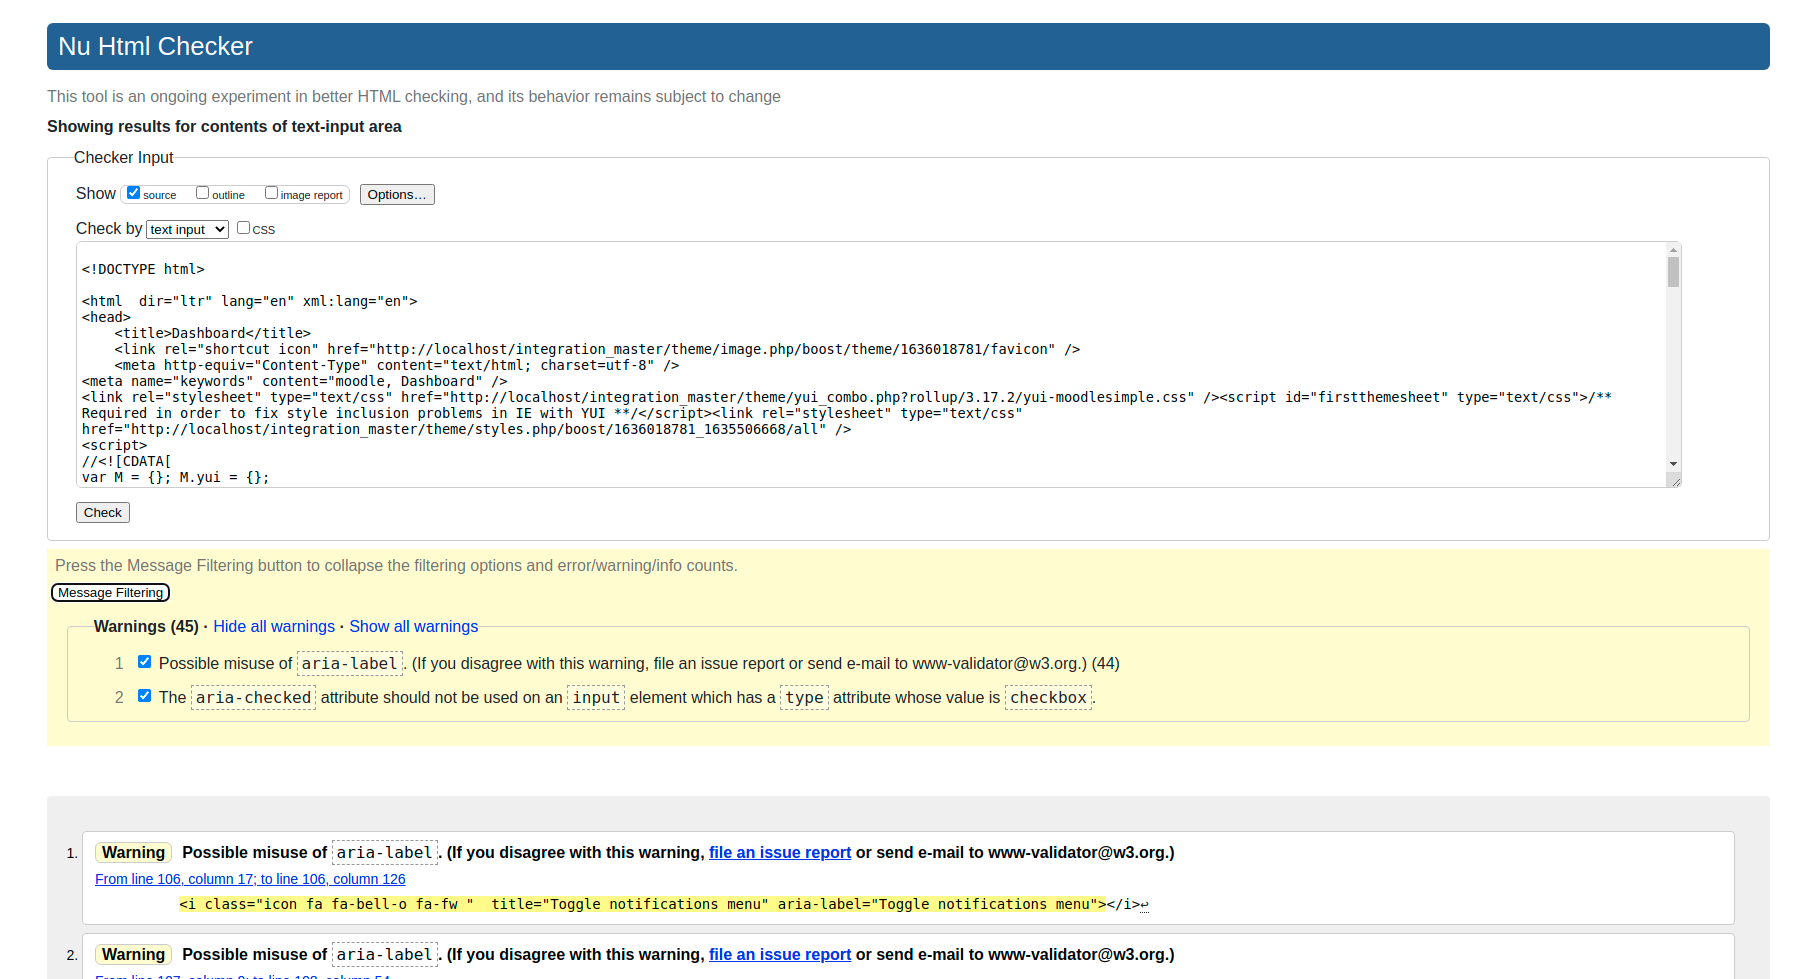The height and width of the screenshot is (979, 1815).
Task: Click inside the HTML source text area
Action: coord(871,365)
